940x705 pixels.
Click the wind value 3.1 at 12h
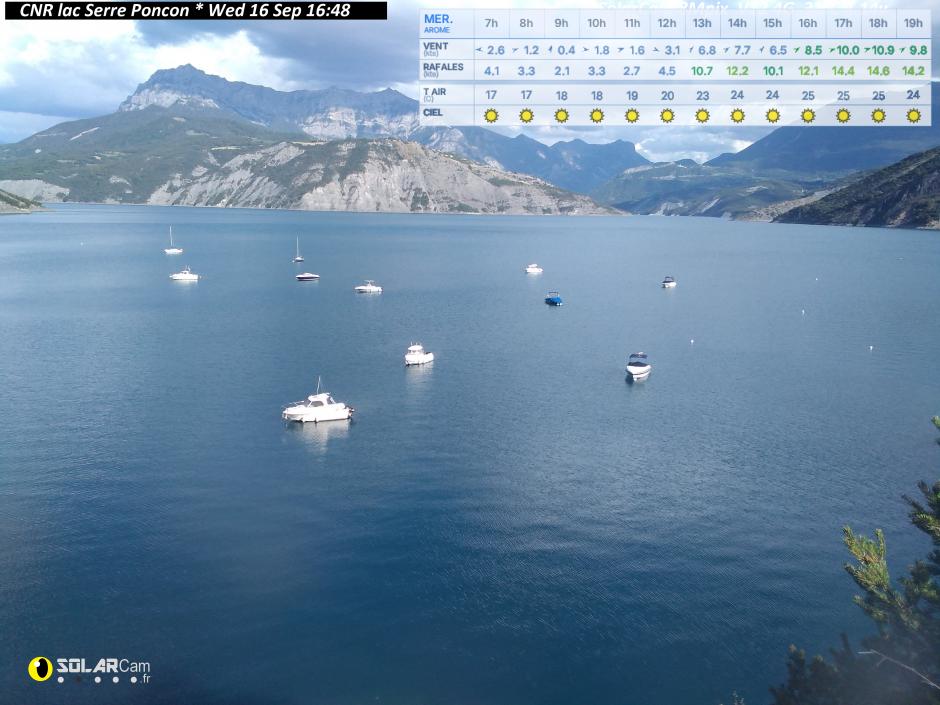click(x=672, y=50)
